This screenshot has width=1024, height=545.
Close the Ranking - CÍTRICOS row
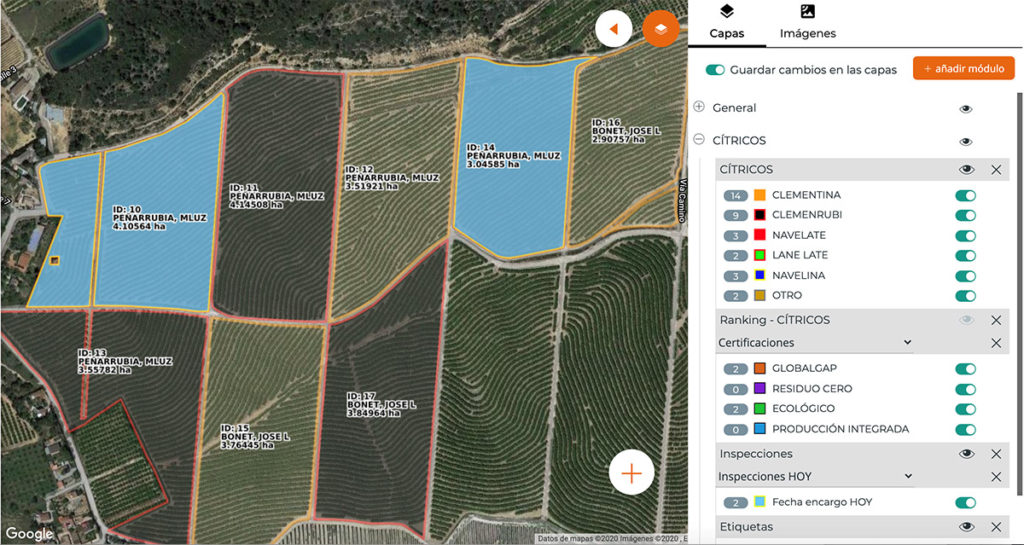[x=996, y=320]
